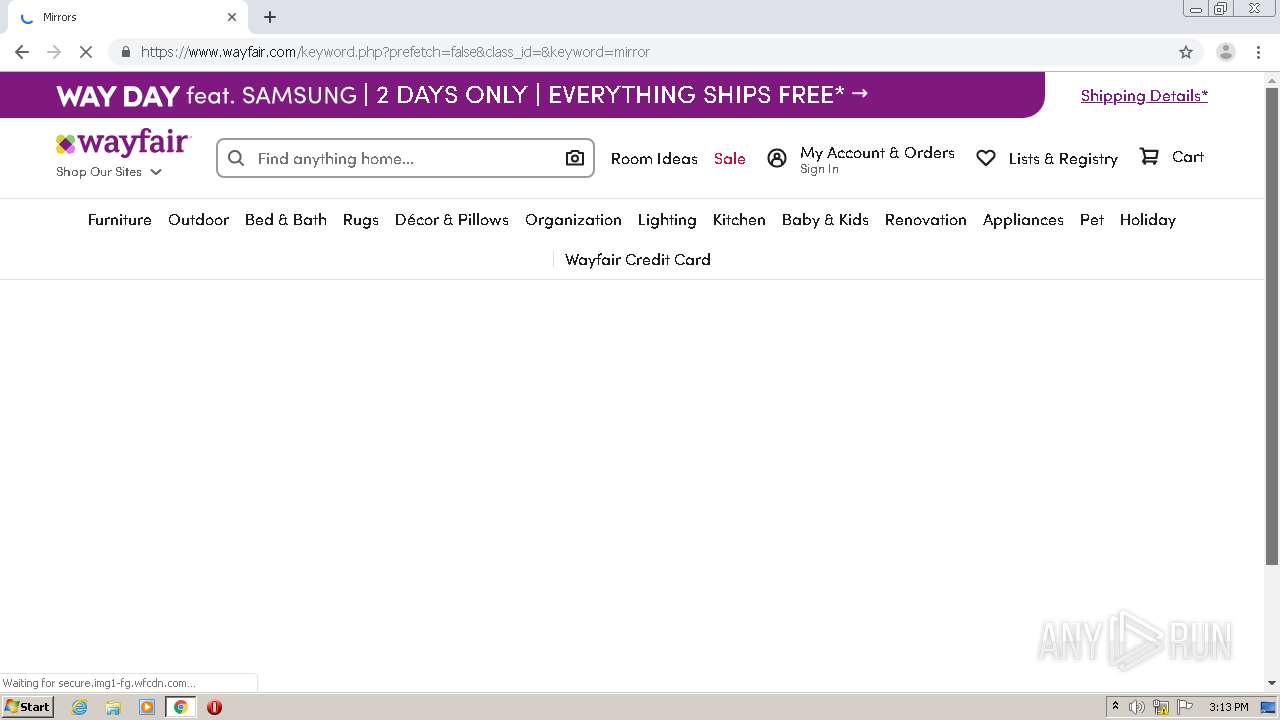This screenshot has width=1280, height=720.
Task: Click the red Sale link
Action: [x=730, y=158]
